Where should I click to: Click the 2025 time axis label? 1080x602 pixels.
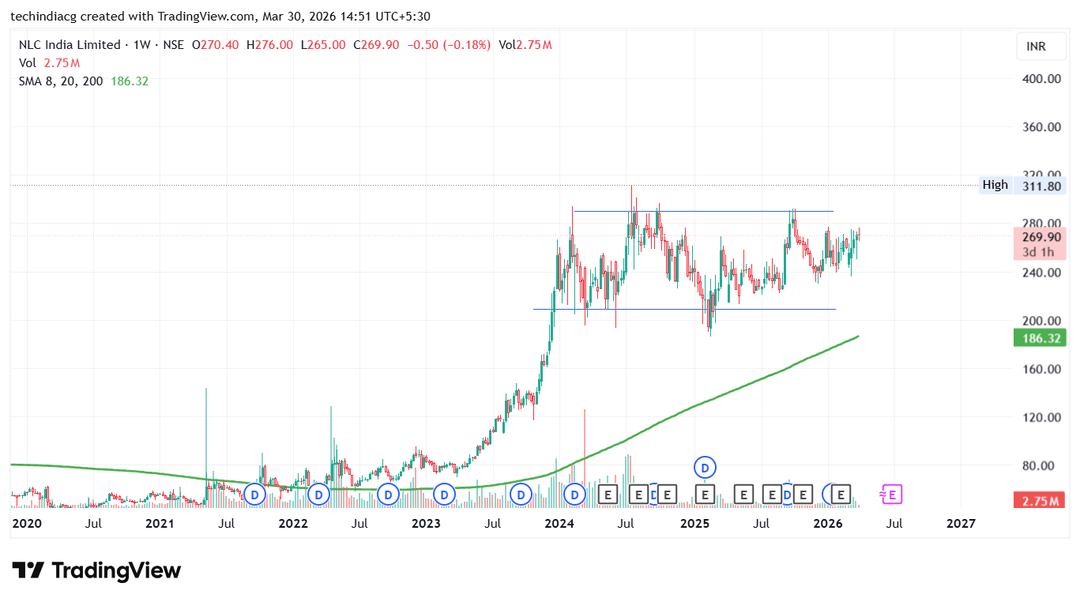[694, 523]
